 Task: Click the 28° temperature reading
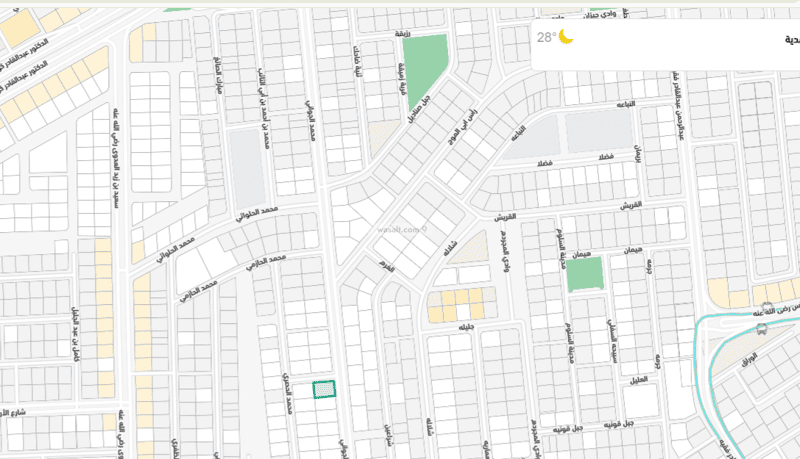(546, 37)
